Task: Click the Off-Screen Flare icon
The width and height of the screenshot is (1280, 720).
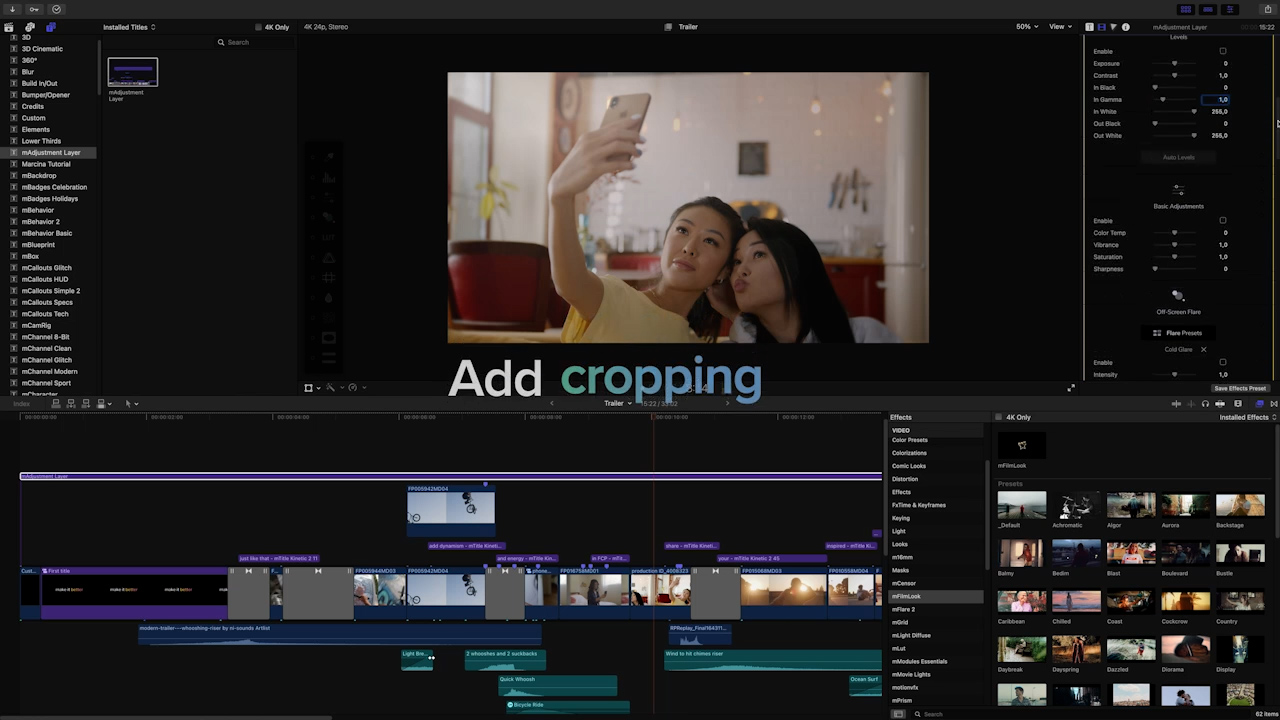Action: click(x=1178, y=295)
